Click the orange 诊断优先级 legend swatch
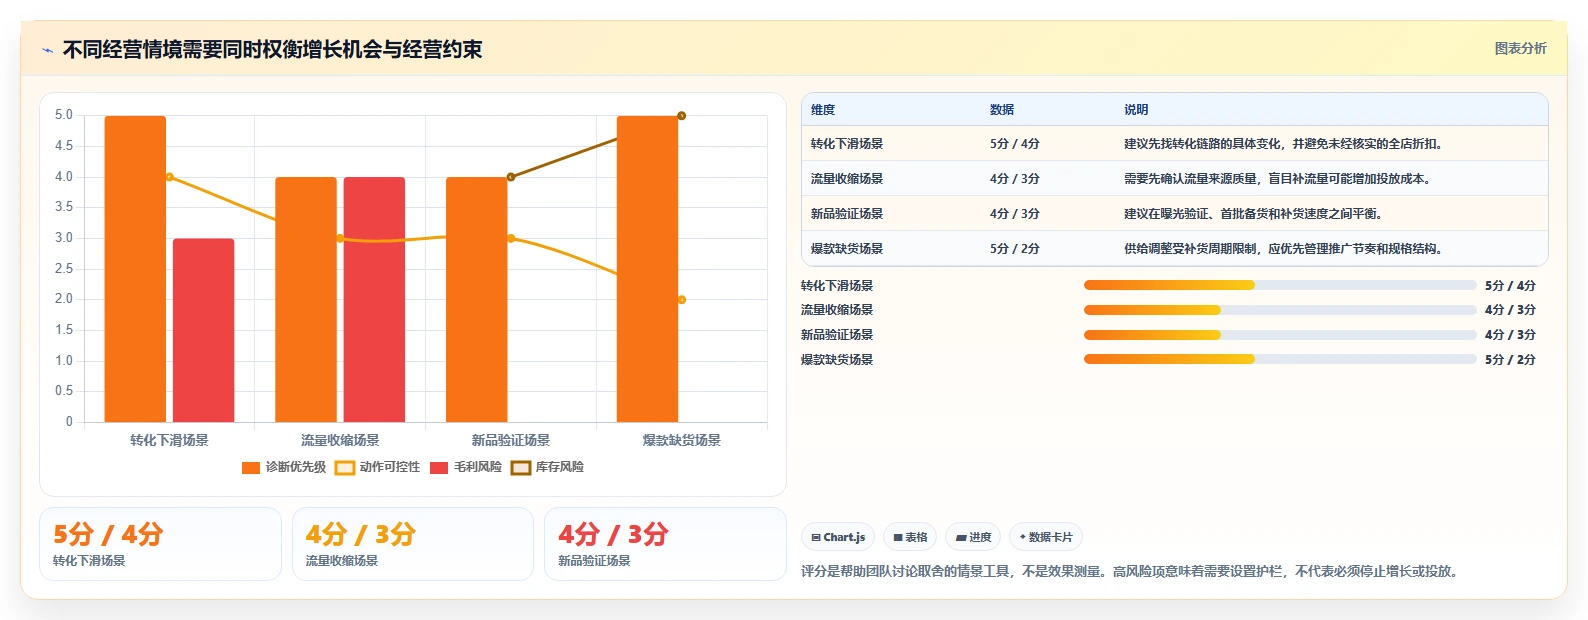This screenshot has height=620, width=1588. coord(251,468)
